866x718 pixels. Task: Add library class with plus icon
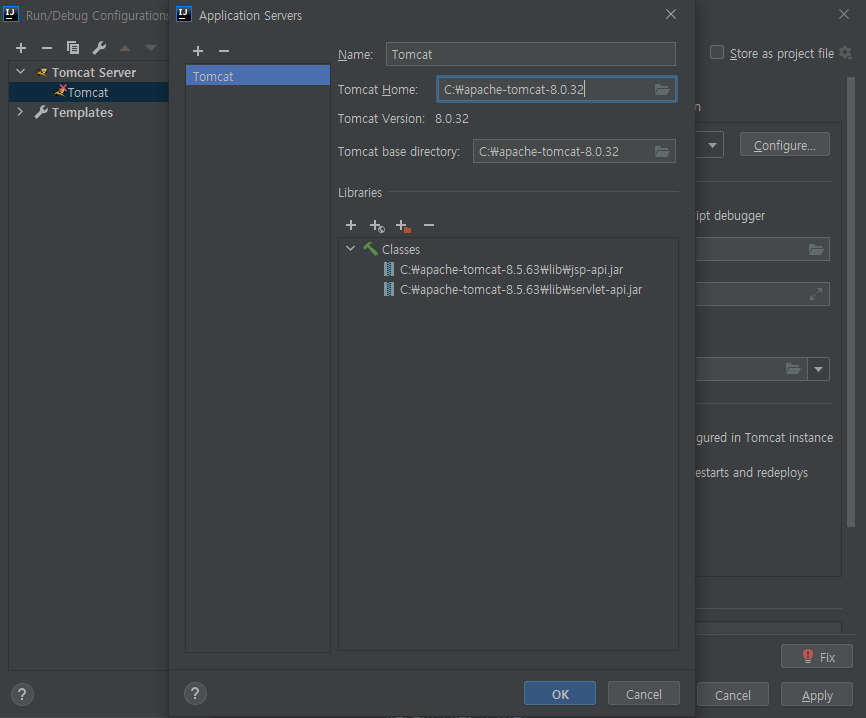(351, 225)
